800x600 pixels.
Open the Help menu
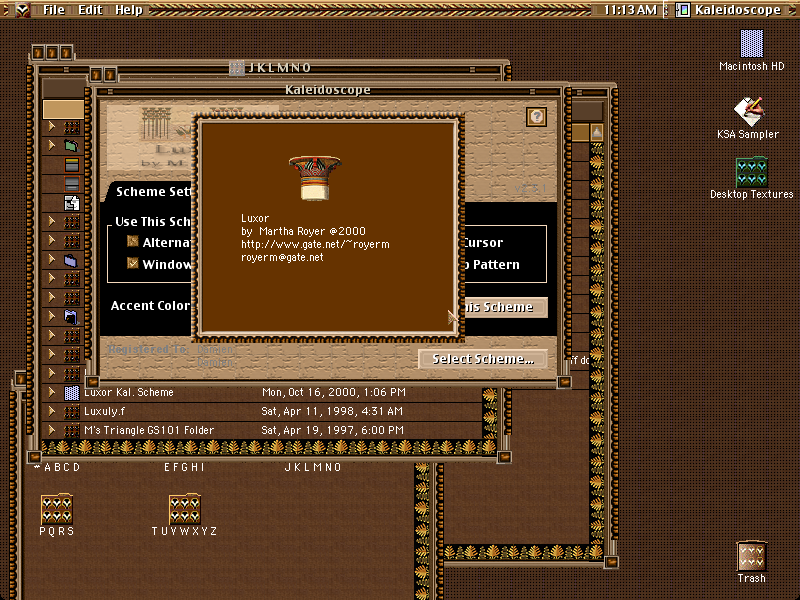click(129, 10)
